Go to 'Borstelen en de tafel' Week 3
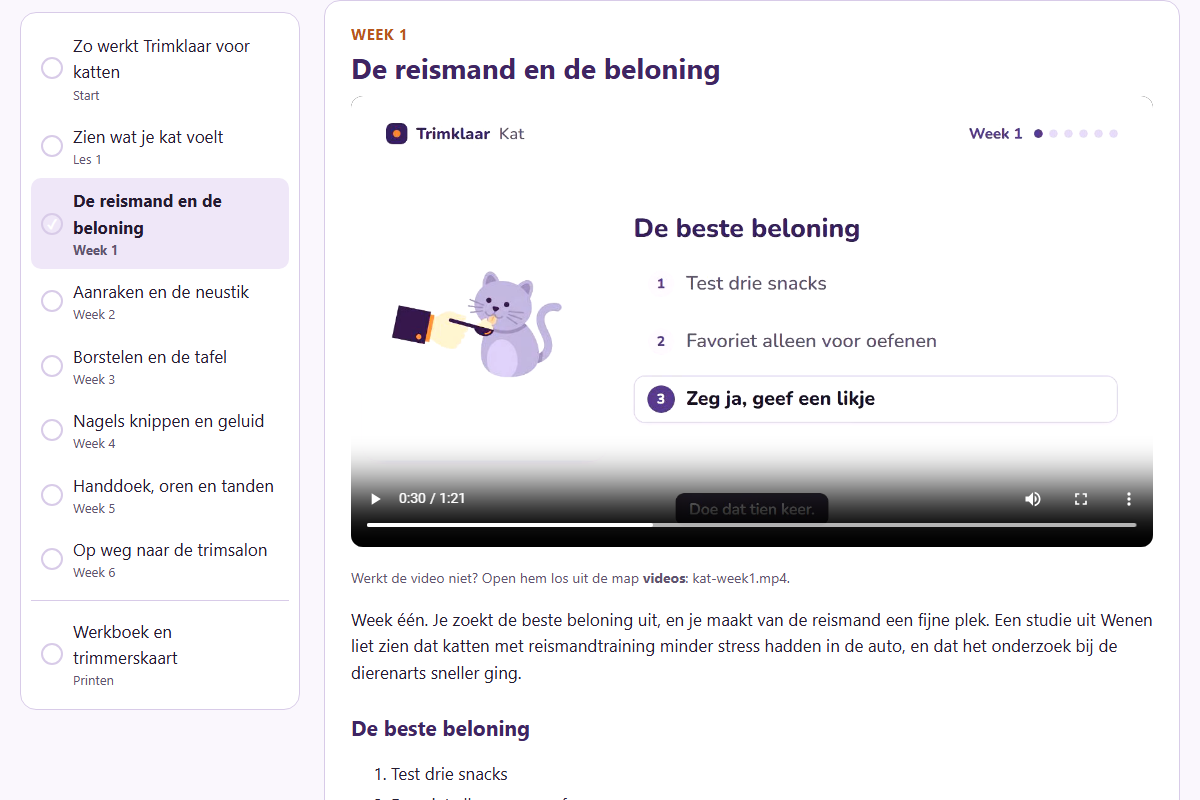The width and height of the screenshot is (1200, 800). [x=160, y=366]
